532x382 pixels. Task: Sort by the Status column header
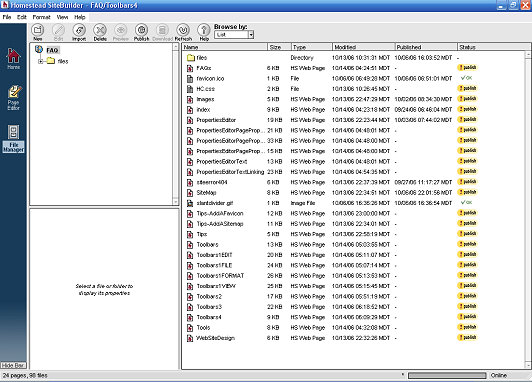[493, 47]
